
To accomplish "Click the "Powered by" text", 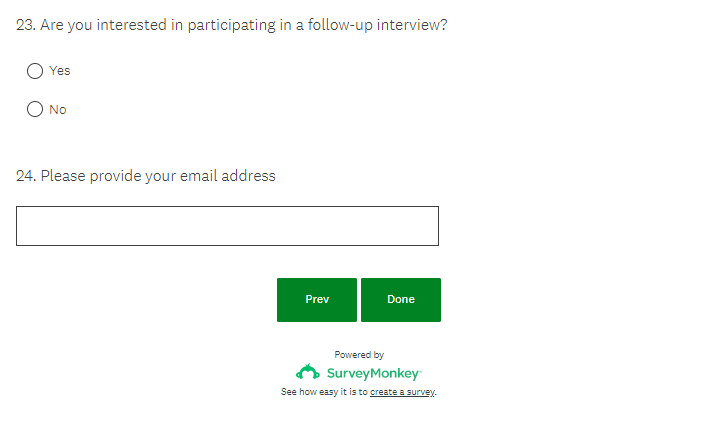I will point(359,355).
